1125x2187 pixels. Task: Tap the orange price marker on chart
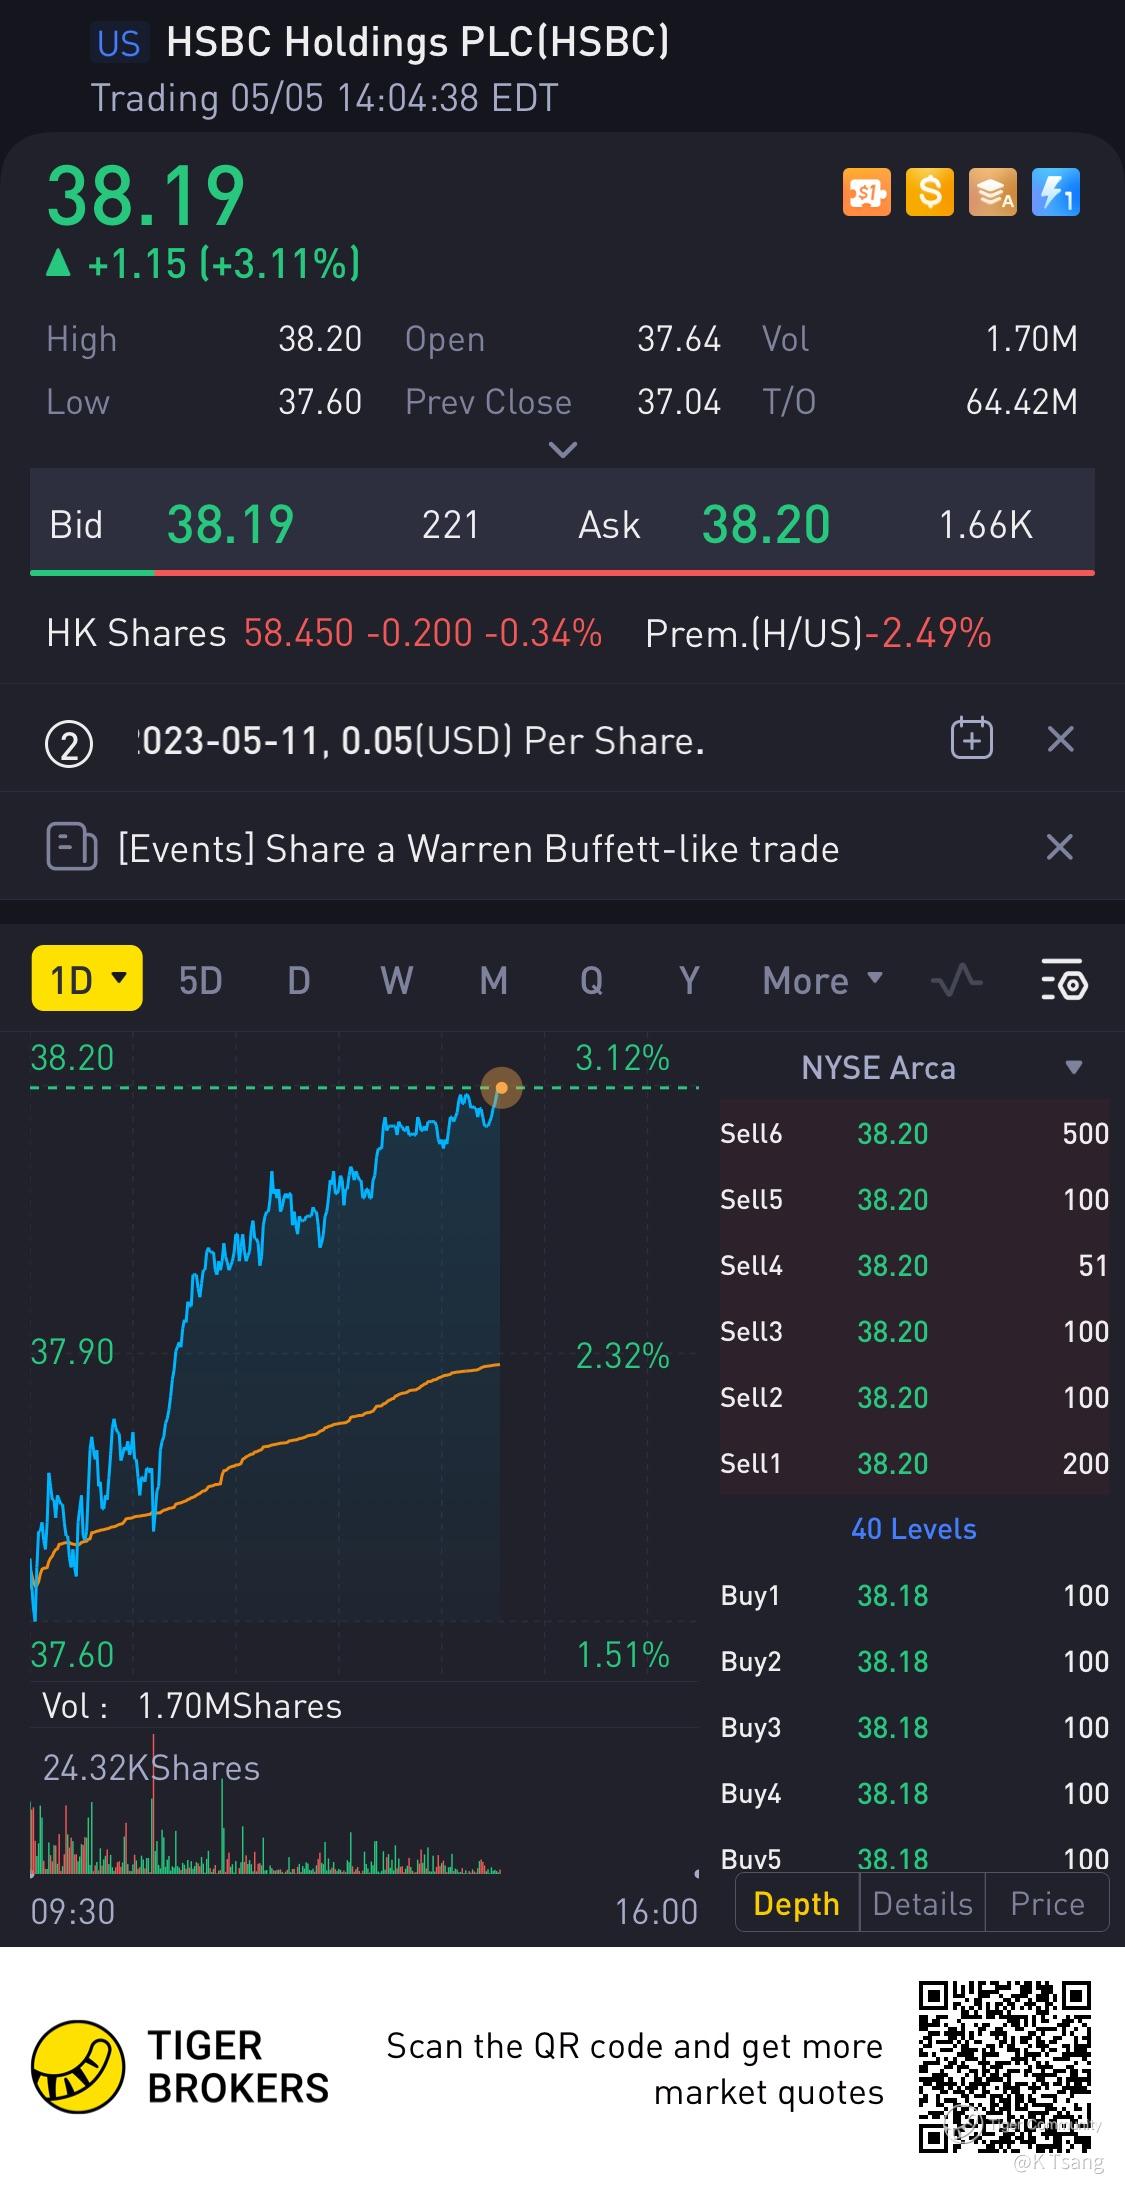coord(501,1087)
